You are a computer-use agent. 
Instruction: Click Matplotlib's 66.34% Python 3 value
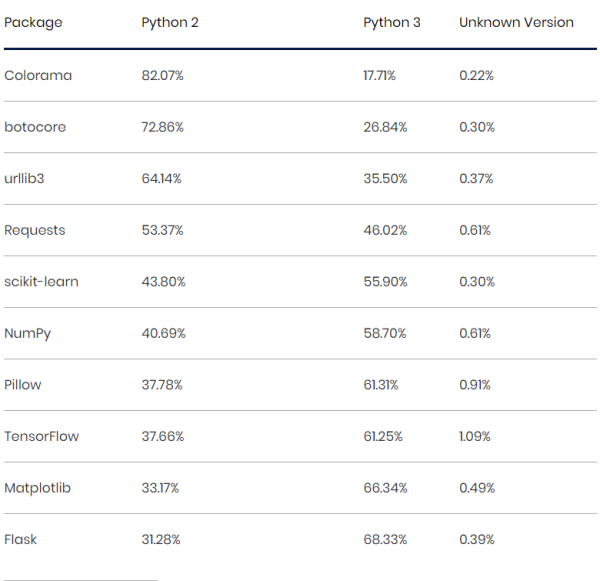(385, 488)
